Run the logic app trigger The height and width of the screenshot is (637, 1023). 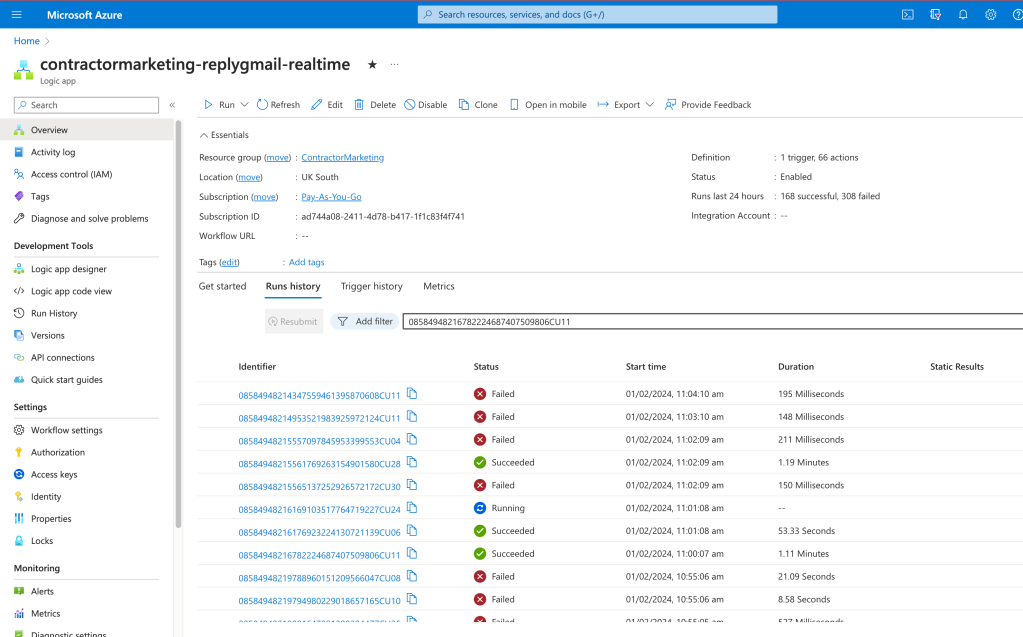tap(219, 104)
